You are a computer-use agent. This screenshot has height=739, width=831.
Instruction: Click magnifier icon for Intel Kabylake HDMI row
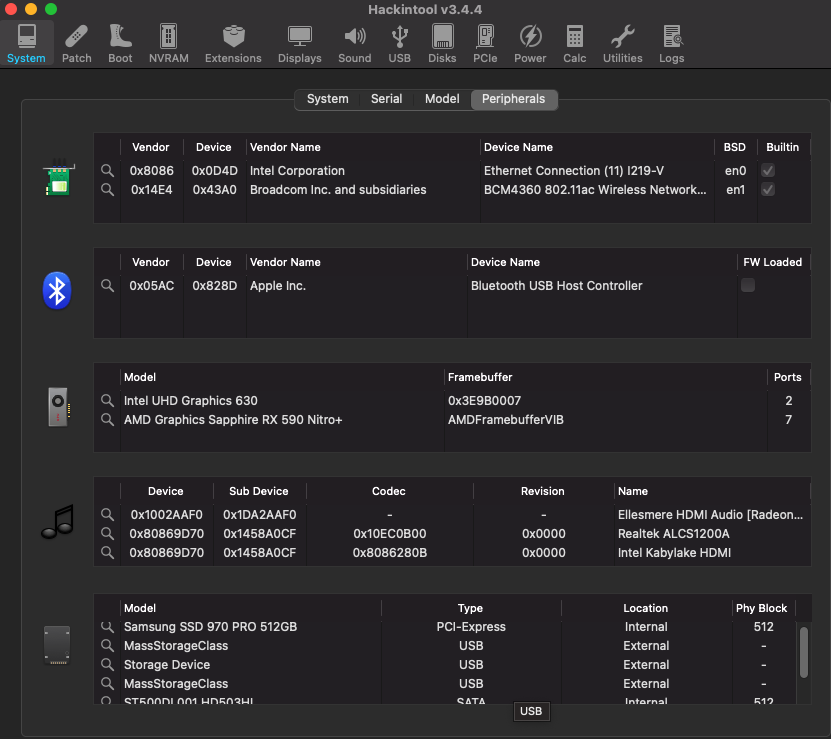point(108,552)
